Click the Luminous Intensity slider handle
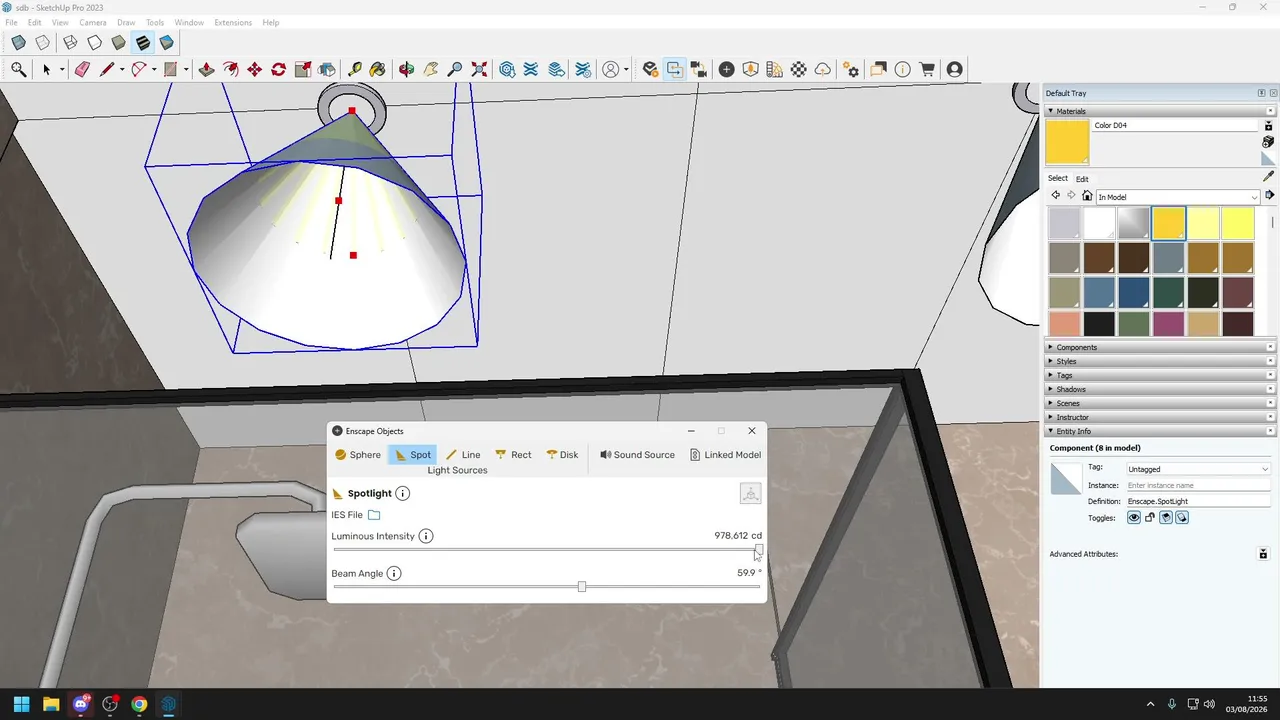The image size is (1280, 720). coord(759,550)
